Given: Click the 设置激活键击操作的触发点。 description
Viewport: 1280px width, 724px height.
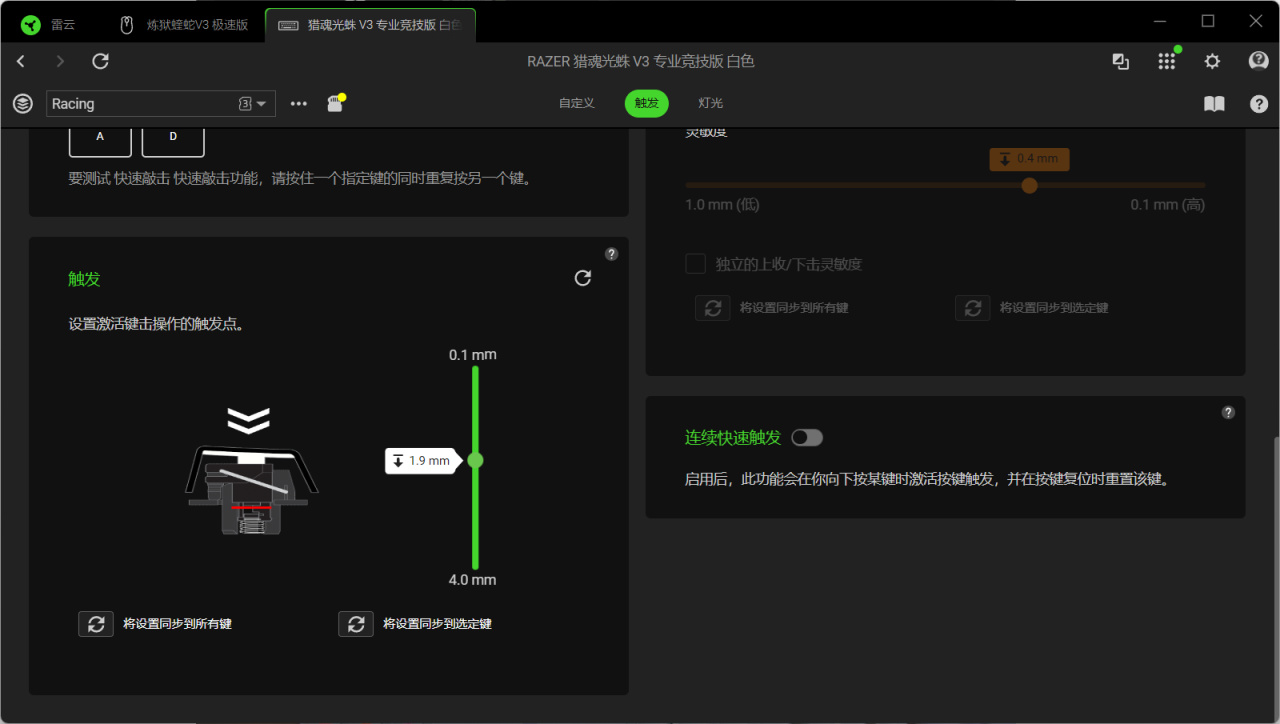Looking at the screenshot, I should point(157,324).
